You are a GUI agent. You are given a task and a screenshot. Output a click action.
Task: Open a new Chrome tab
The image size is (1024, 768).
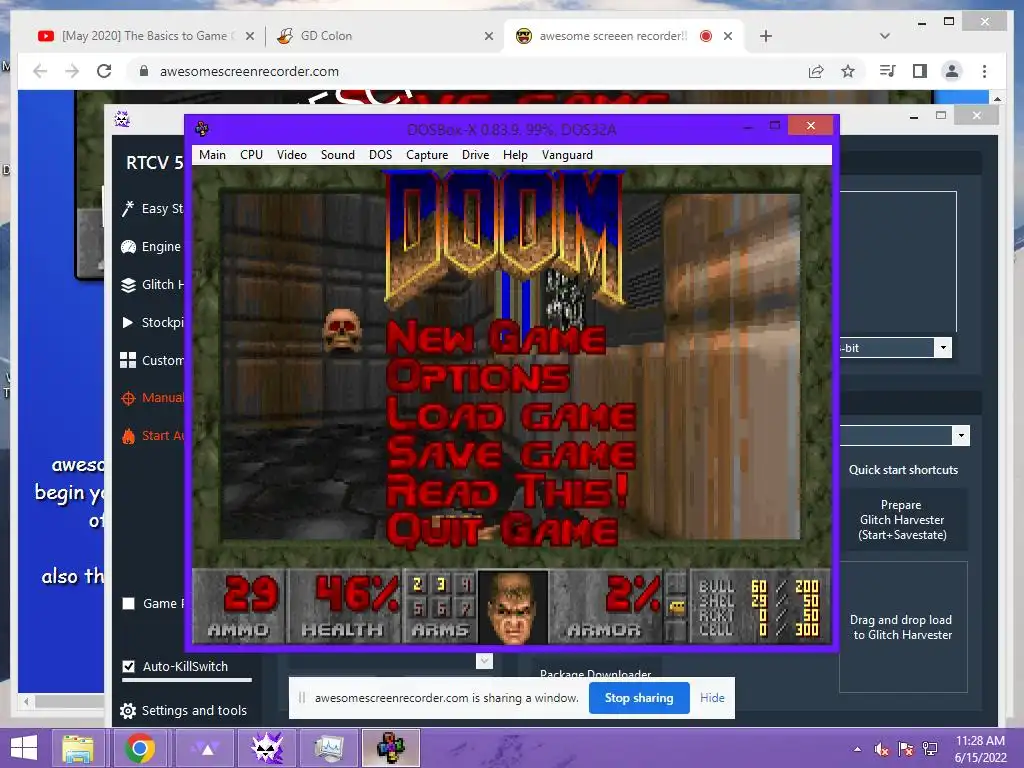pos(766,36)
